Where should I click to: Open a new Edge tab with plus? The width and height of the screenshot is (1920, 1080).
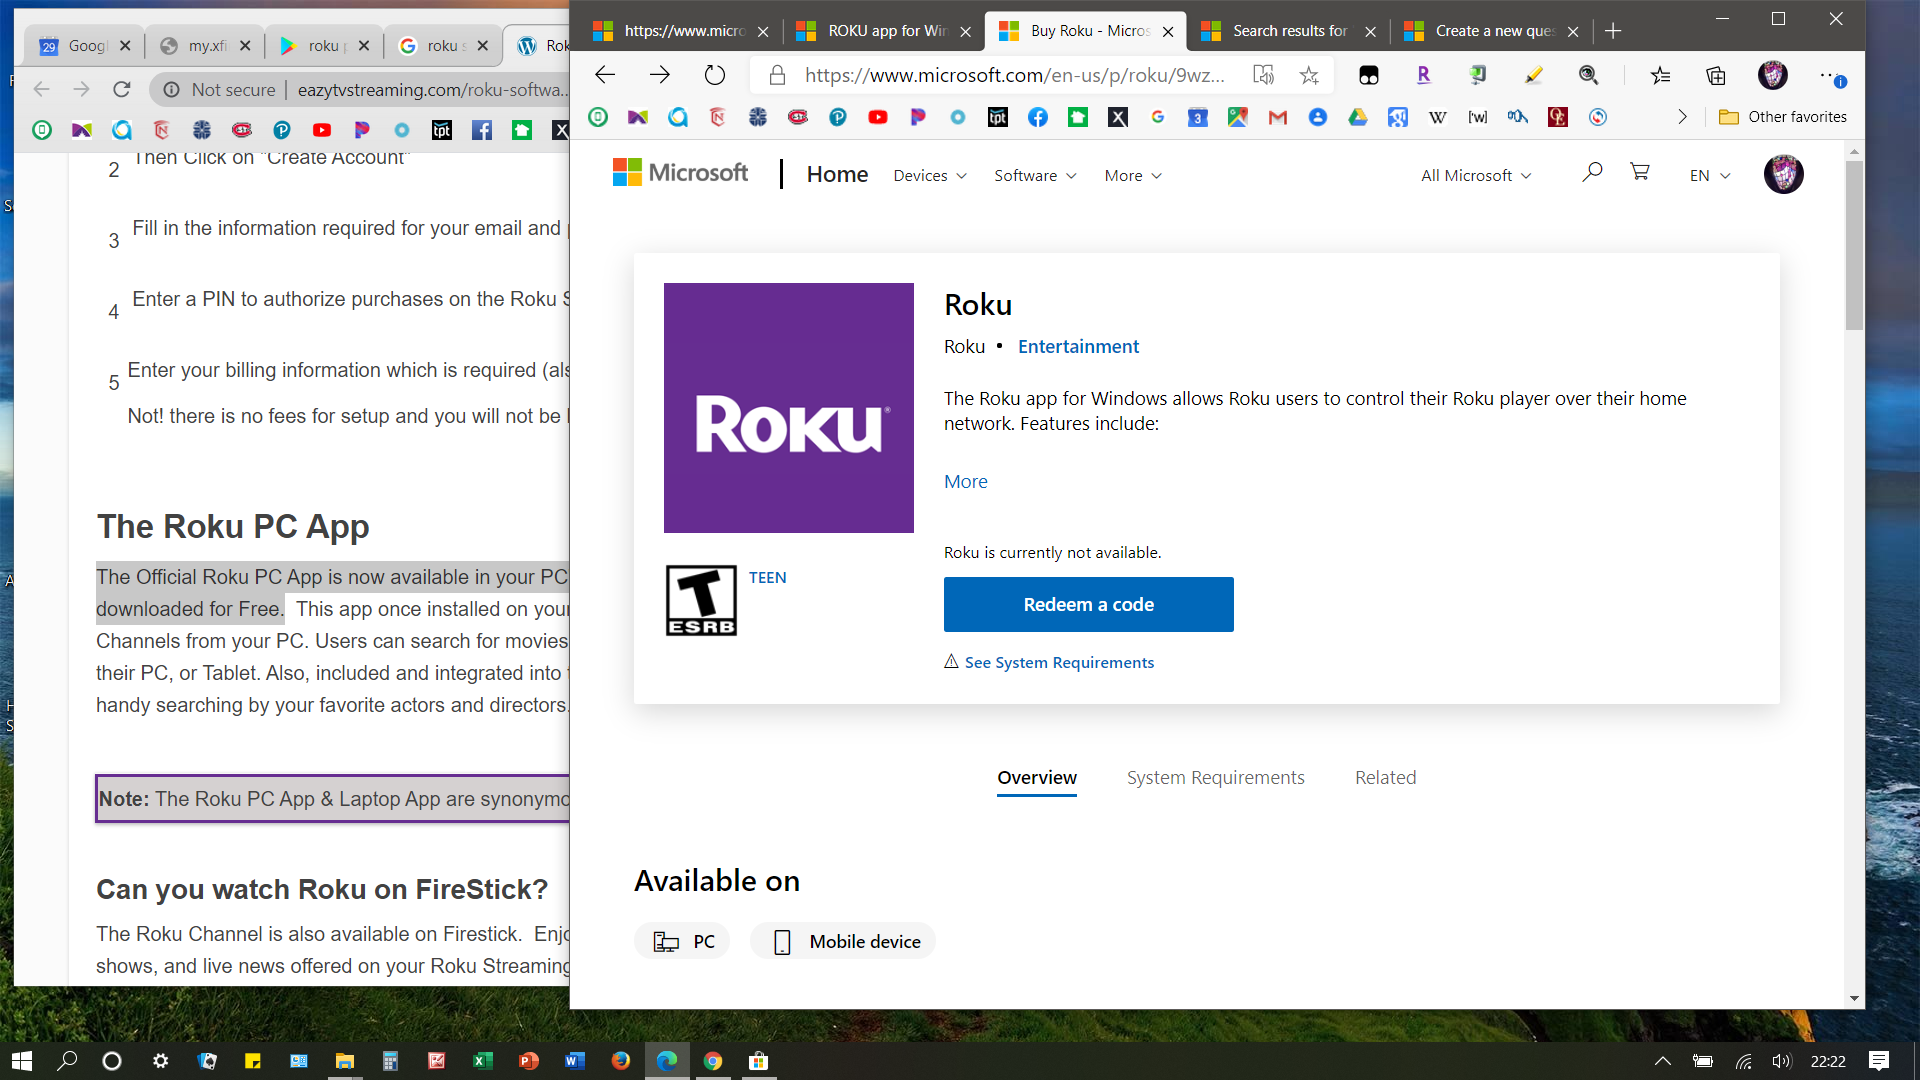[1613, 31]
